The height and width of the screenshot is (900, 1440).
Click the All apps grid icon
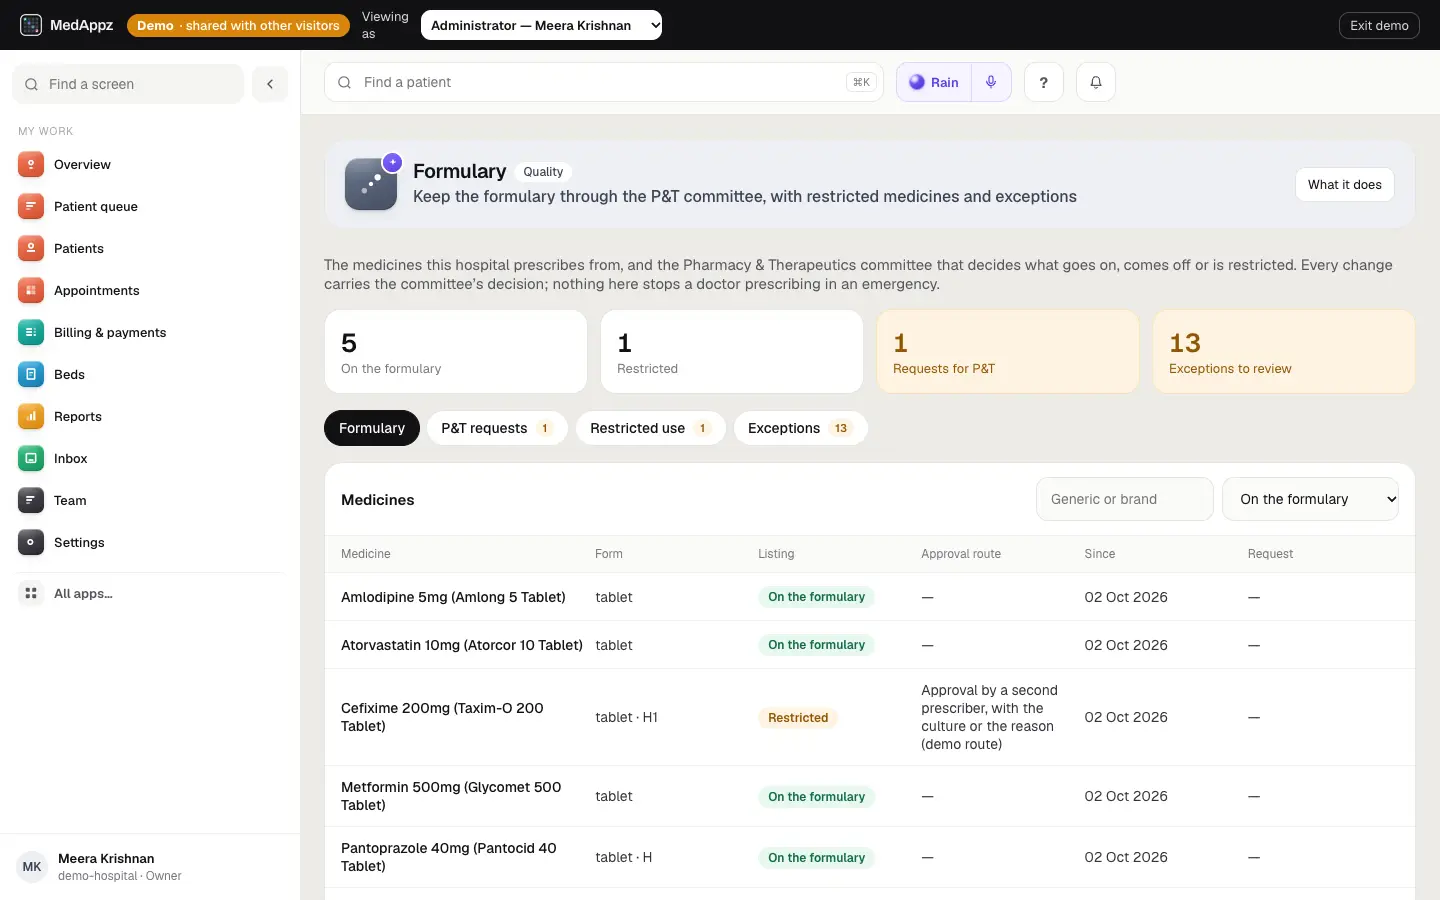click(31, 594)
